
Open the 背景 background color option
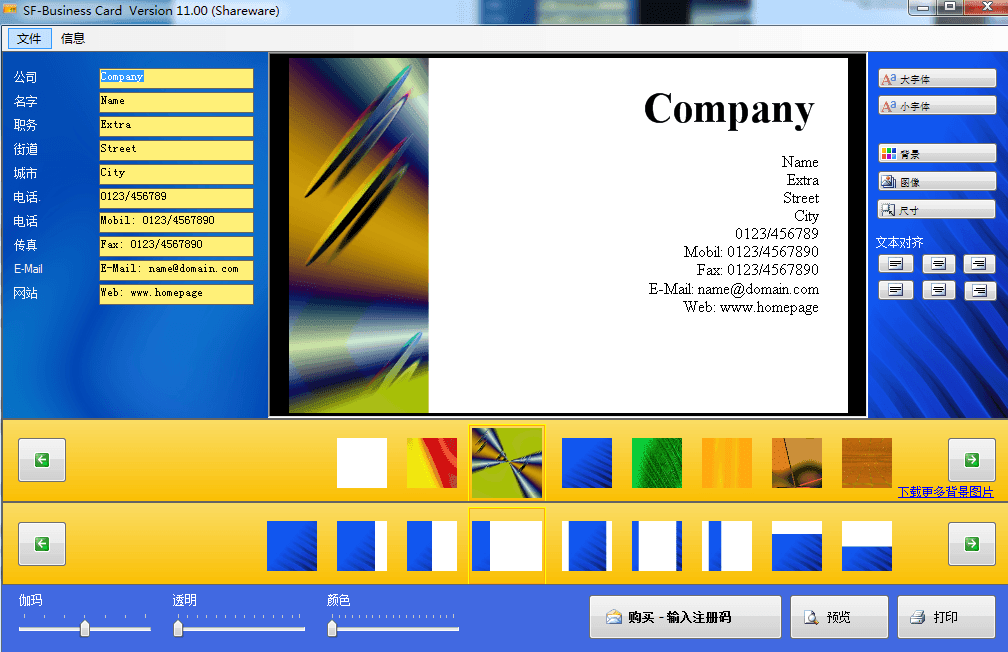coord(936,154)
